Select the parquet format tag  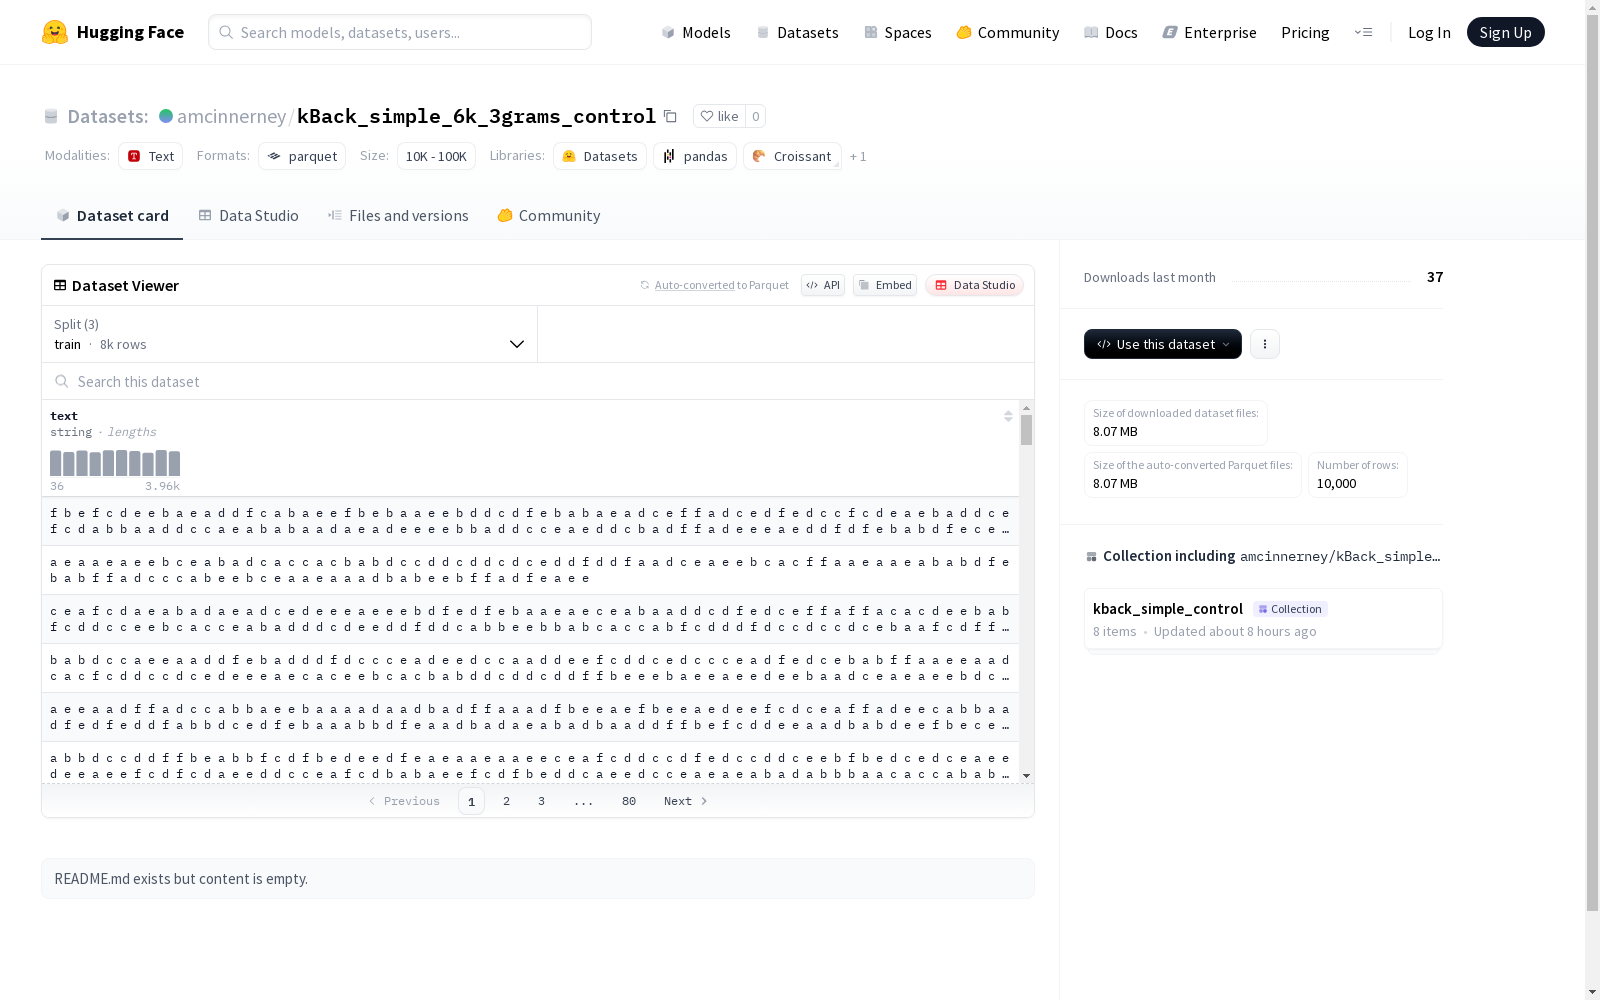tap(302, 156)
